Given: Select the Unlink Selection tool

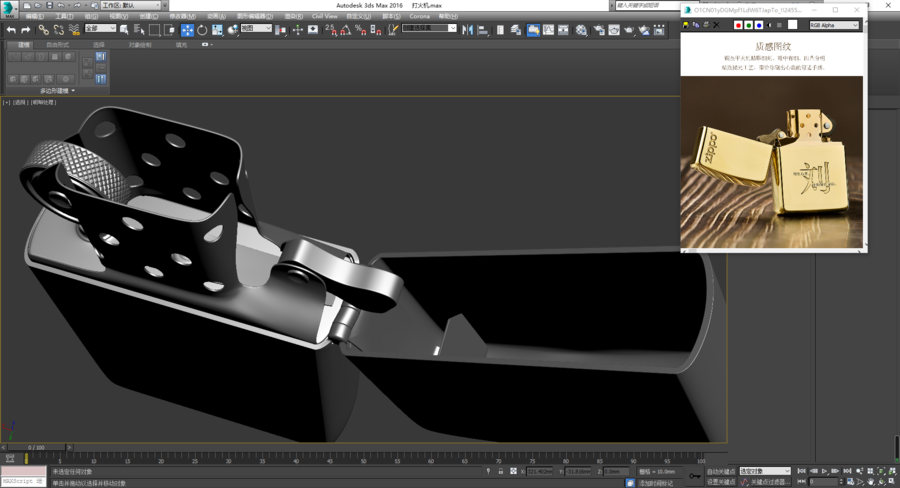Looking at the screenshot, I should [x=59, y=30].
